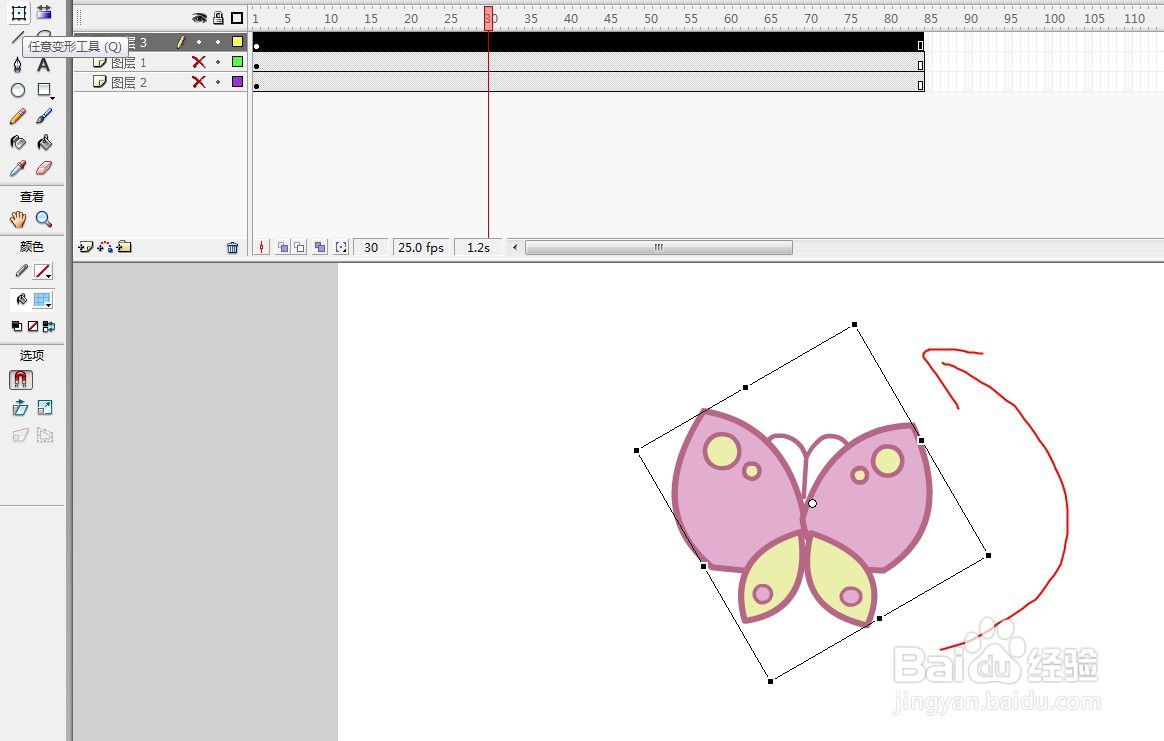Viewport: 1164px width, 741px height.
Task: Select the Pencil drawing tool
Action: pyautogui.click(x=18, y=117)
